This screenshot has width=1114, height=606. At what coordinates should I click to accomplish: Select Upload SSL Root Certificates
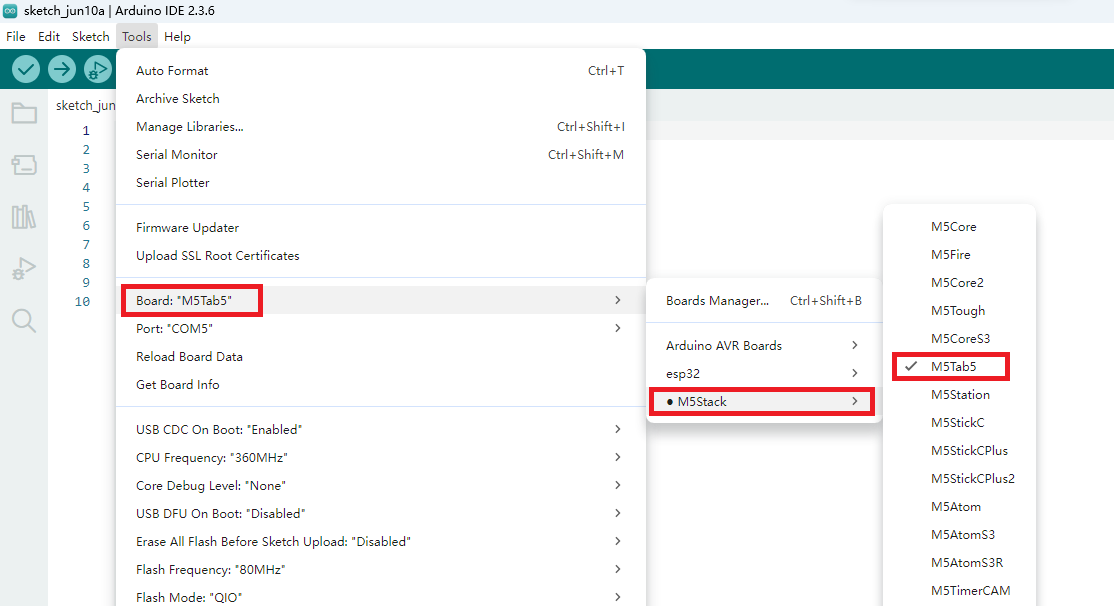pyautogui.click(x=381, y=256)
